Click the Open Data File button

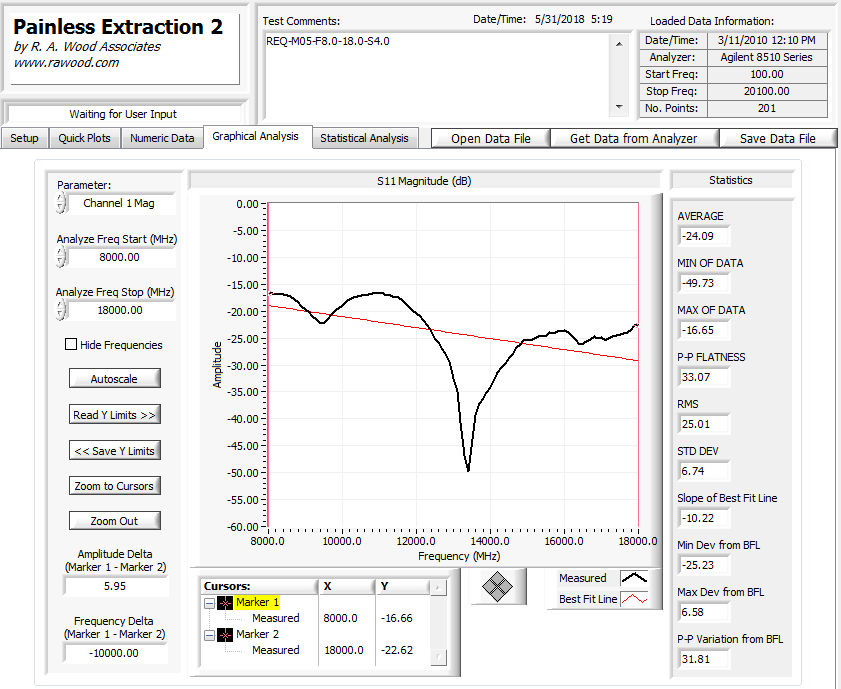click(491, 138)
